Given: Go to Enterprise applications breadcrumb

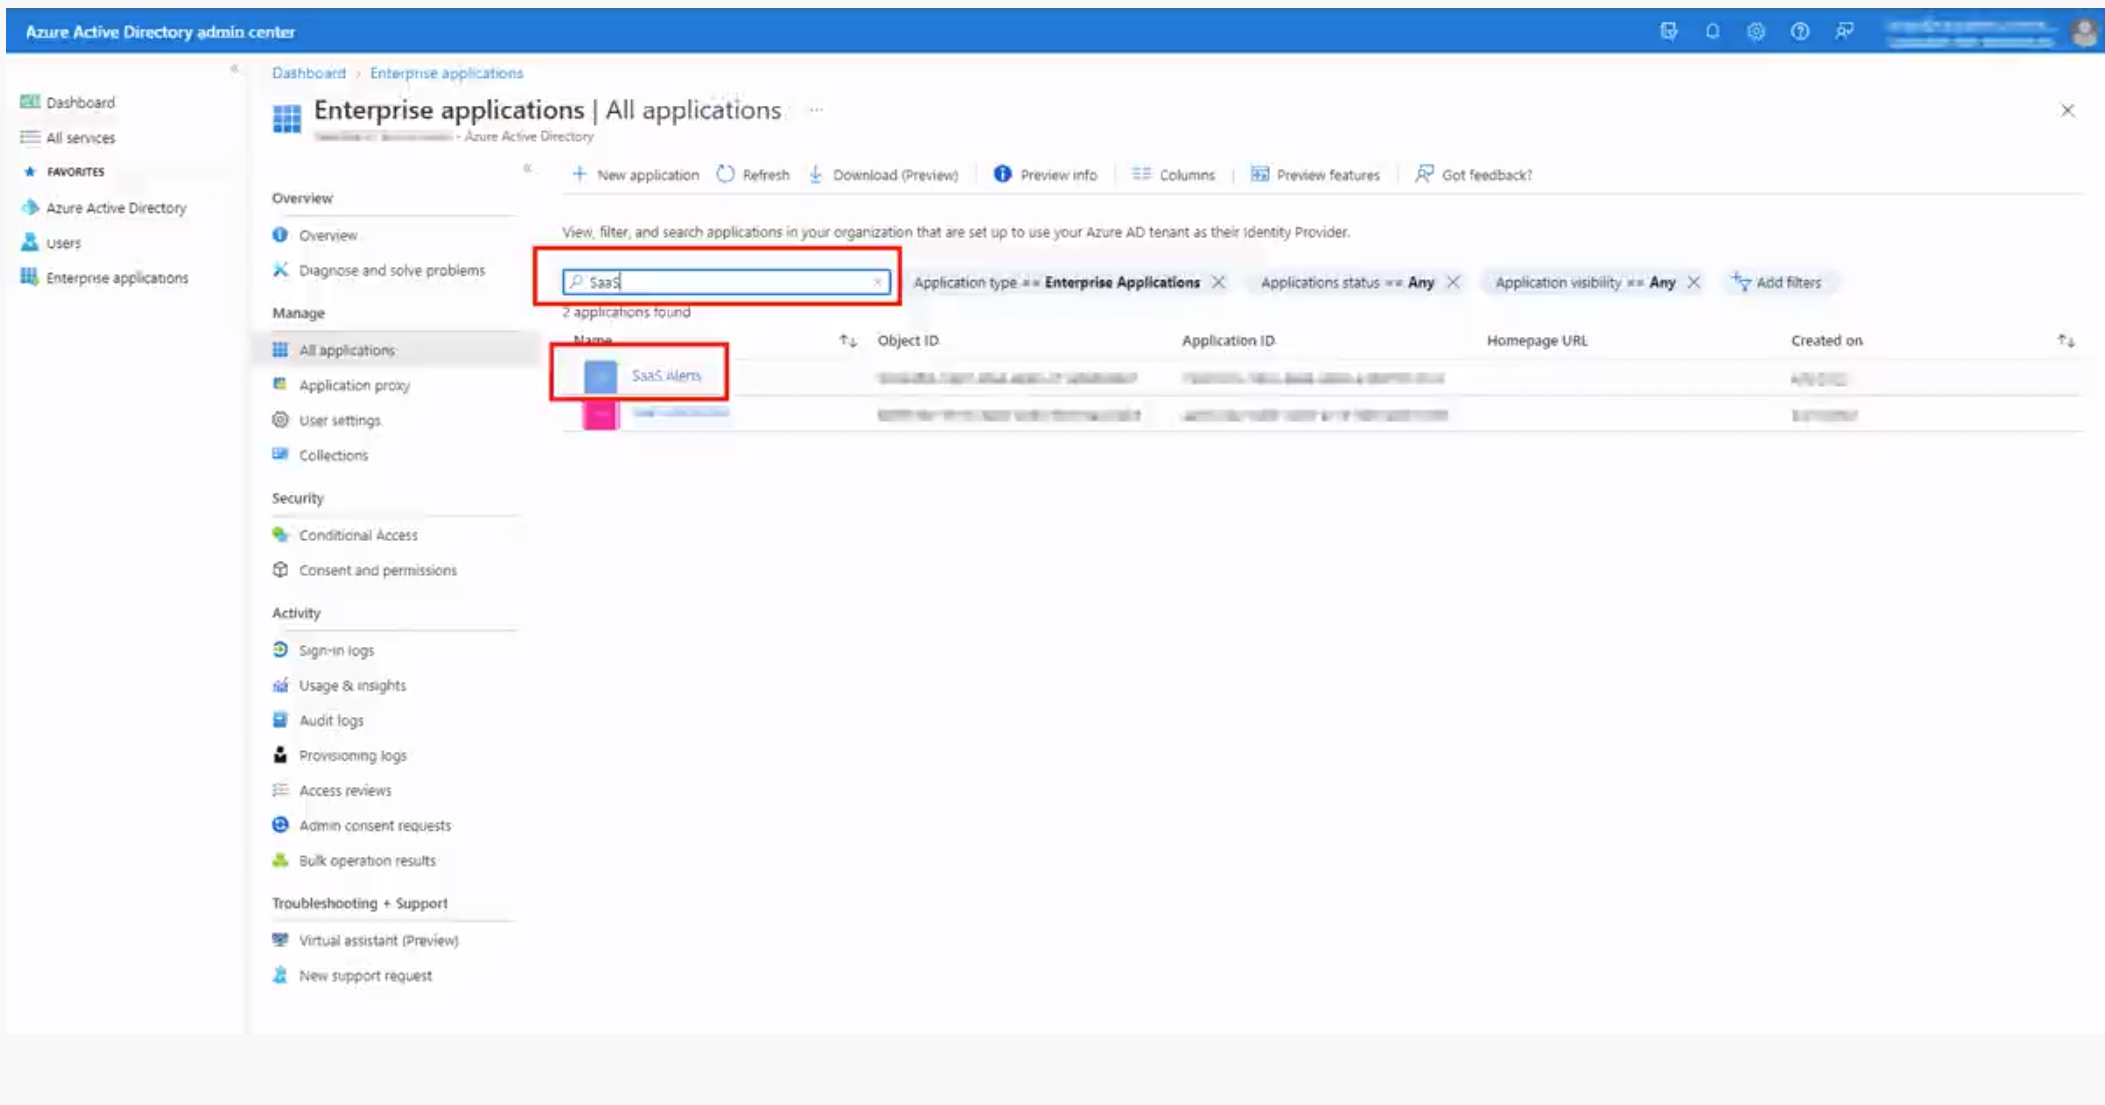Looking at the screenshot, I should (446, 73).
